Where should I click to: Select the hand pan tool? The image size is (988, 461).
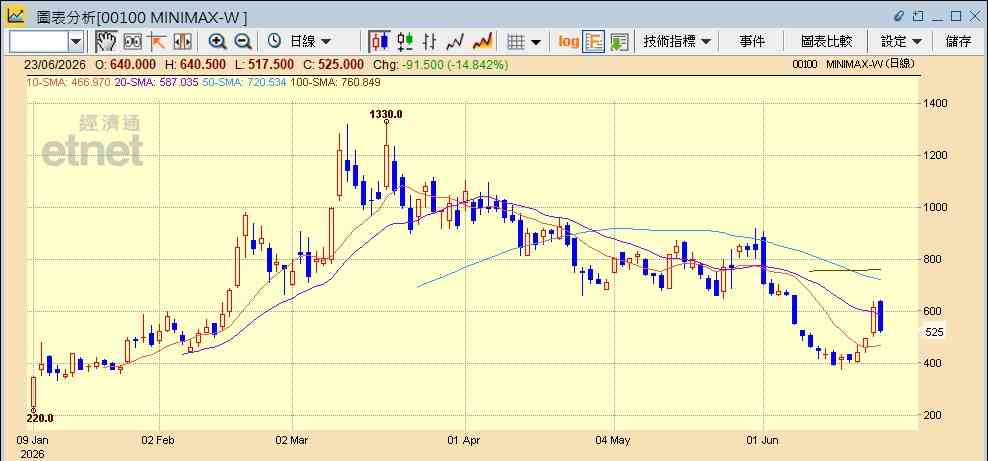[106, 42]
